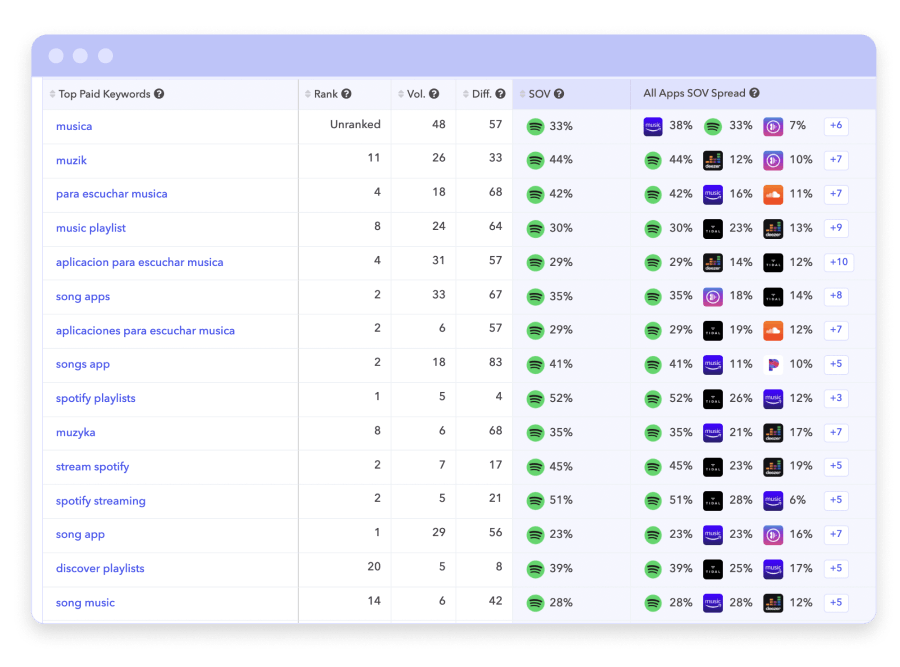Click Amazon Music icon in musica row
The width and height of the screenshot is (900, 667).
point(653,126)
